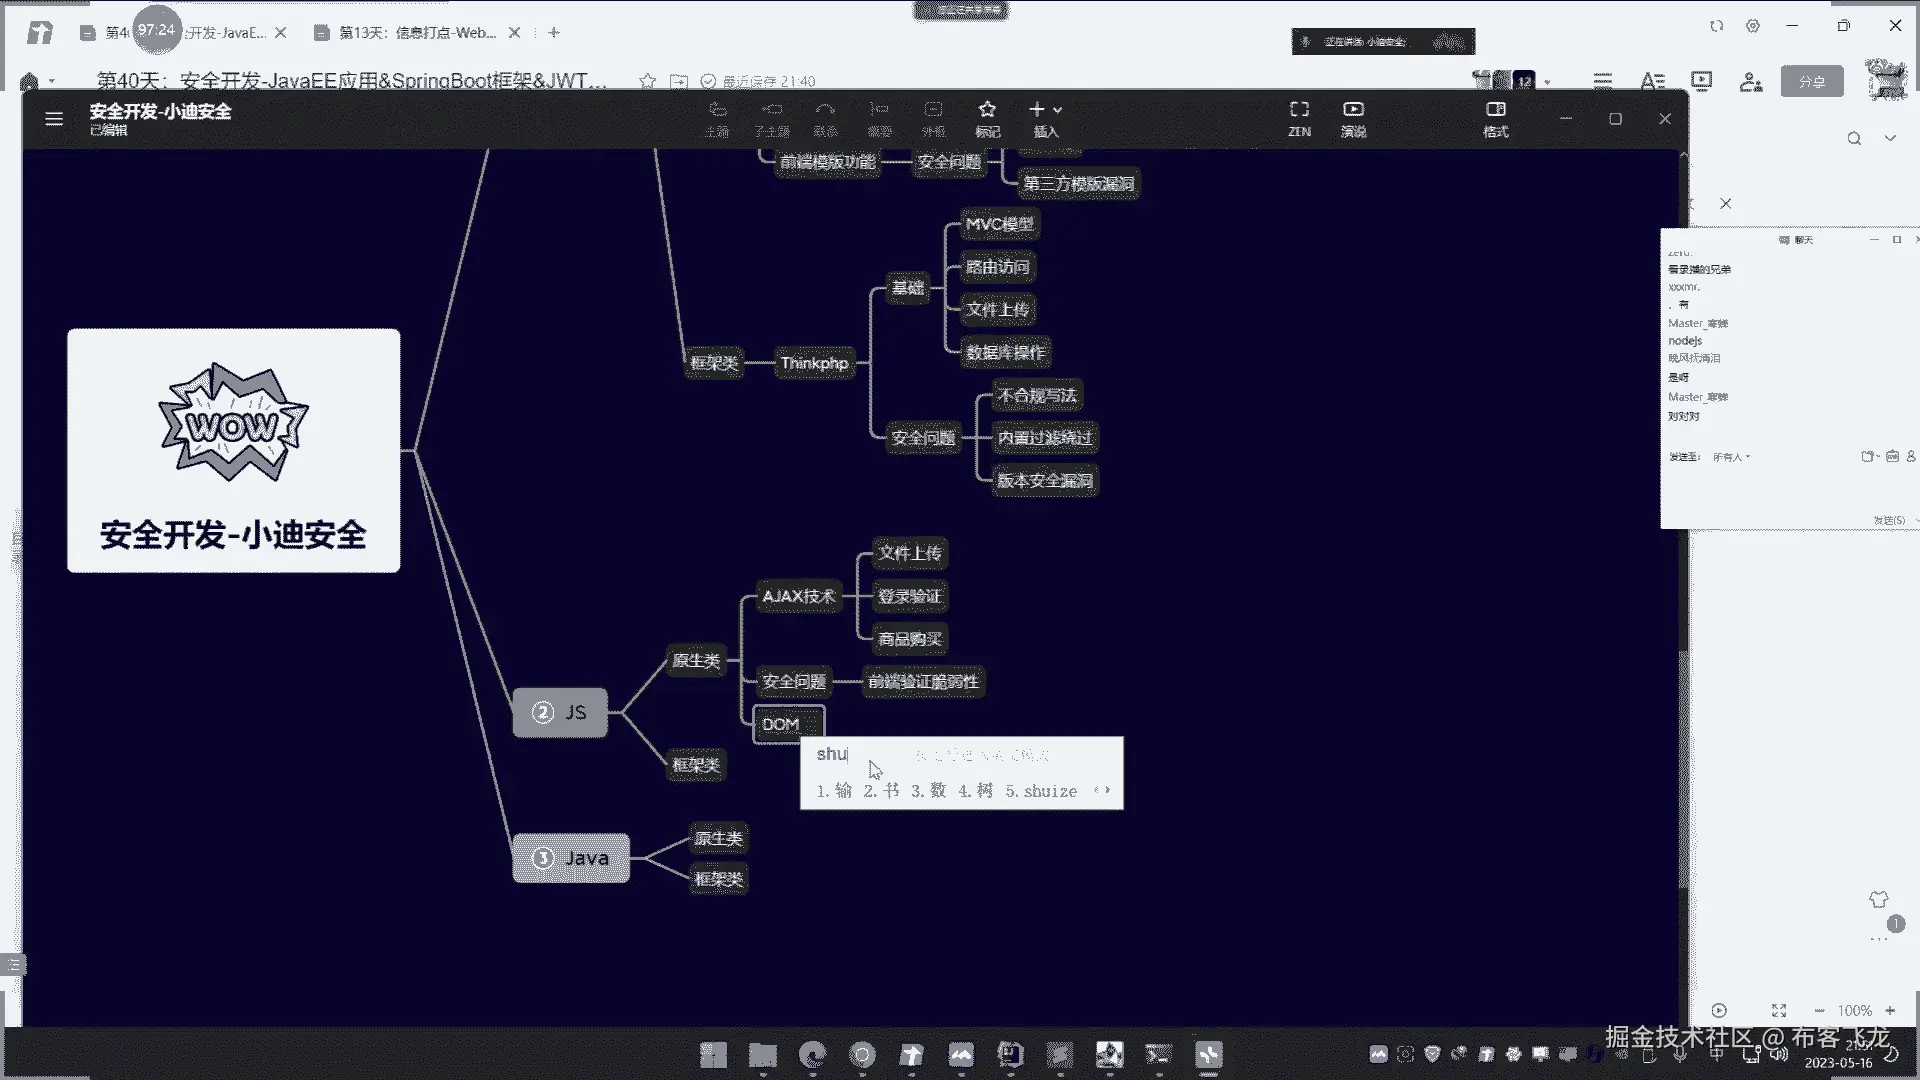
Task: Expand the chevron next to search
Action: point(1890,138)
